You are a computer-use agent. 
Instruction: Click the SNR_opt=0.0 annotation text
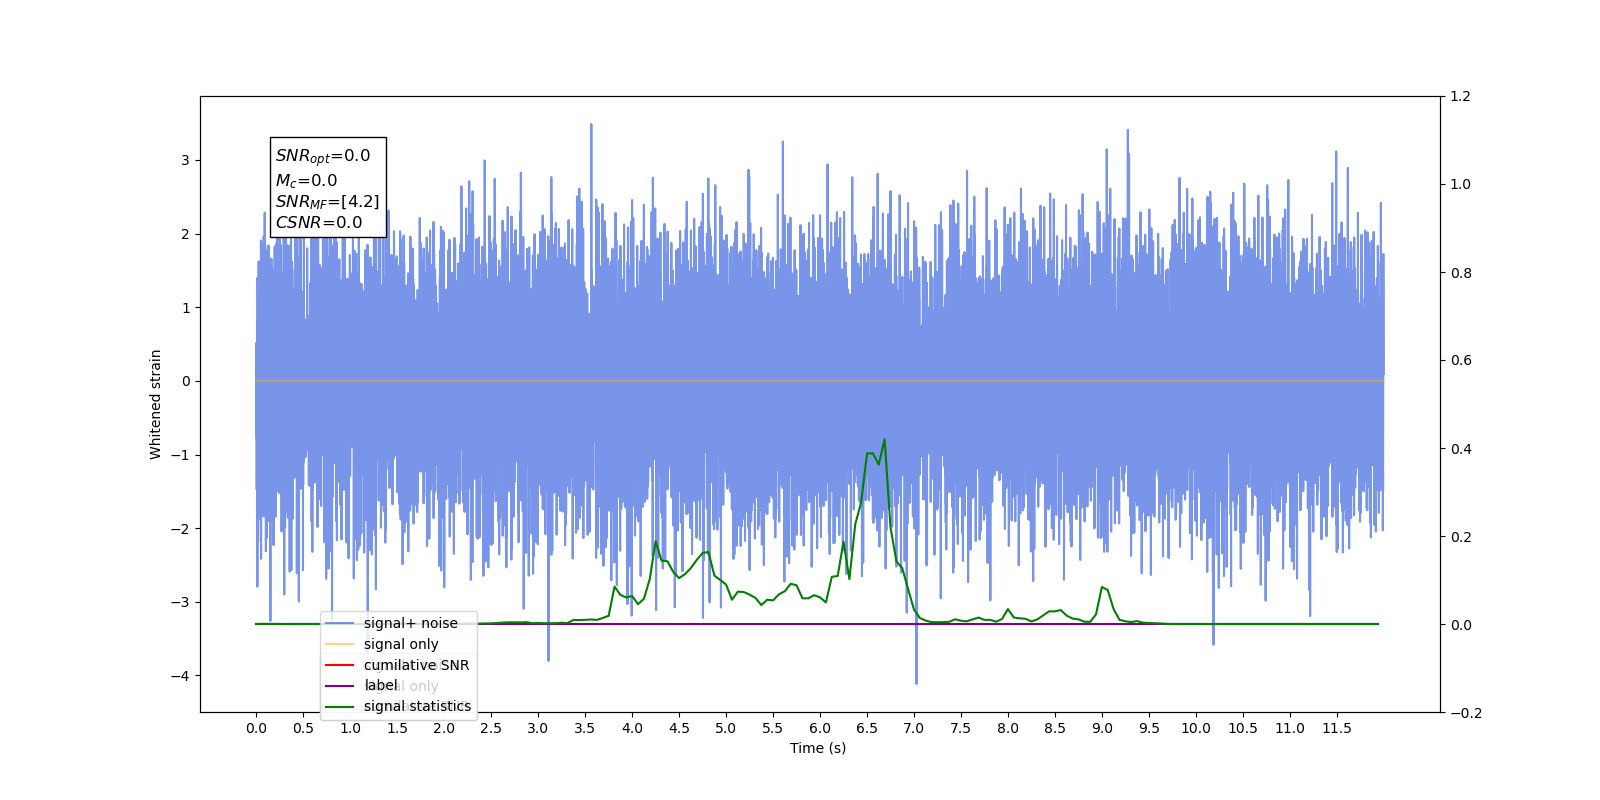point(323,156)
